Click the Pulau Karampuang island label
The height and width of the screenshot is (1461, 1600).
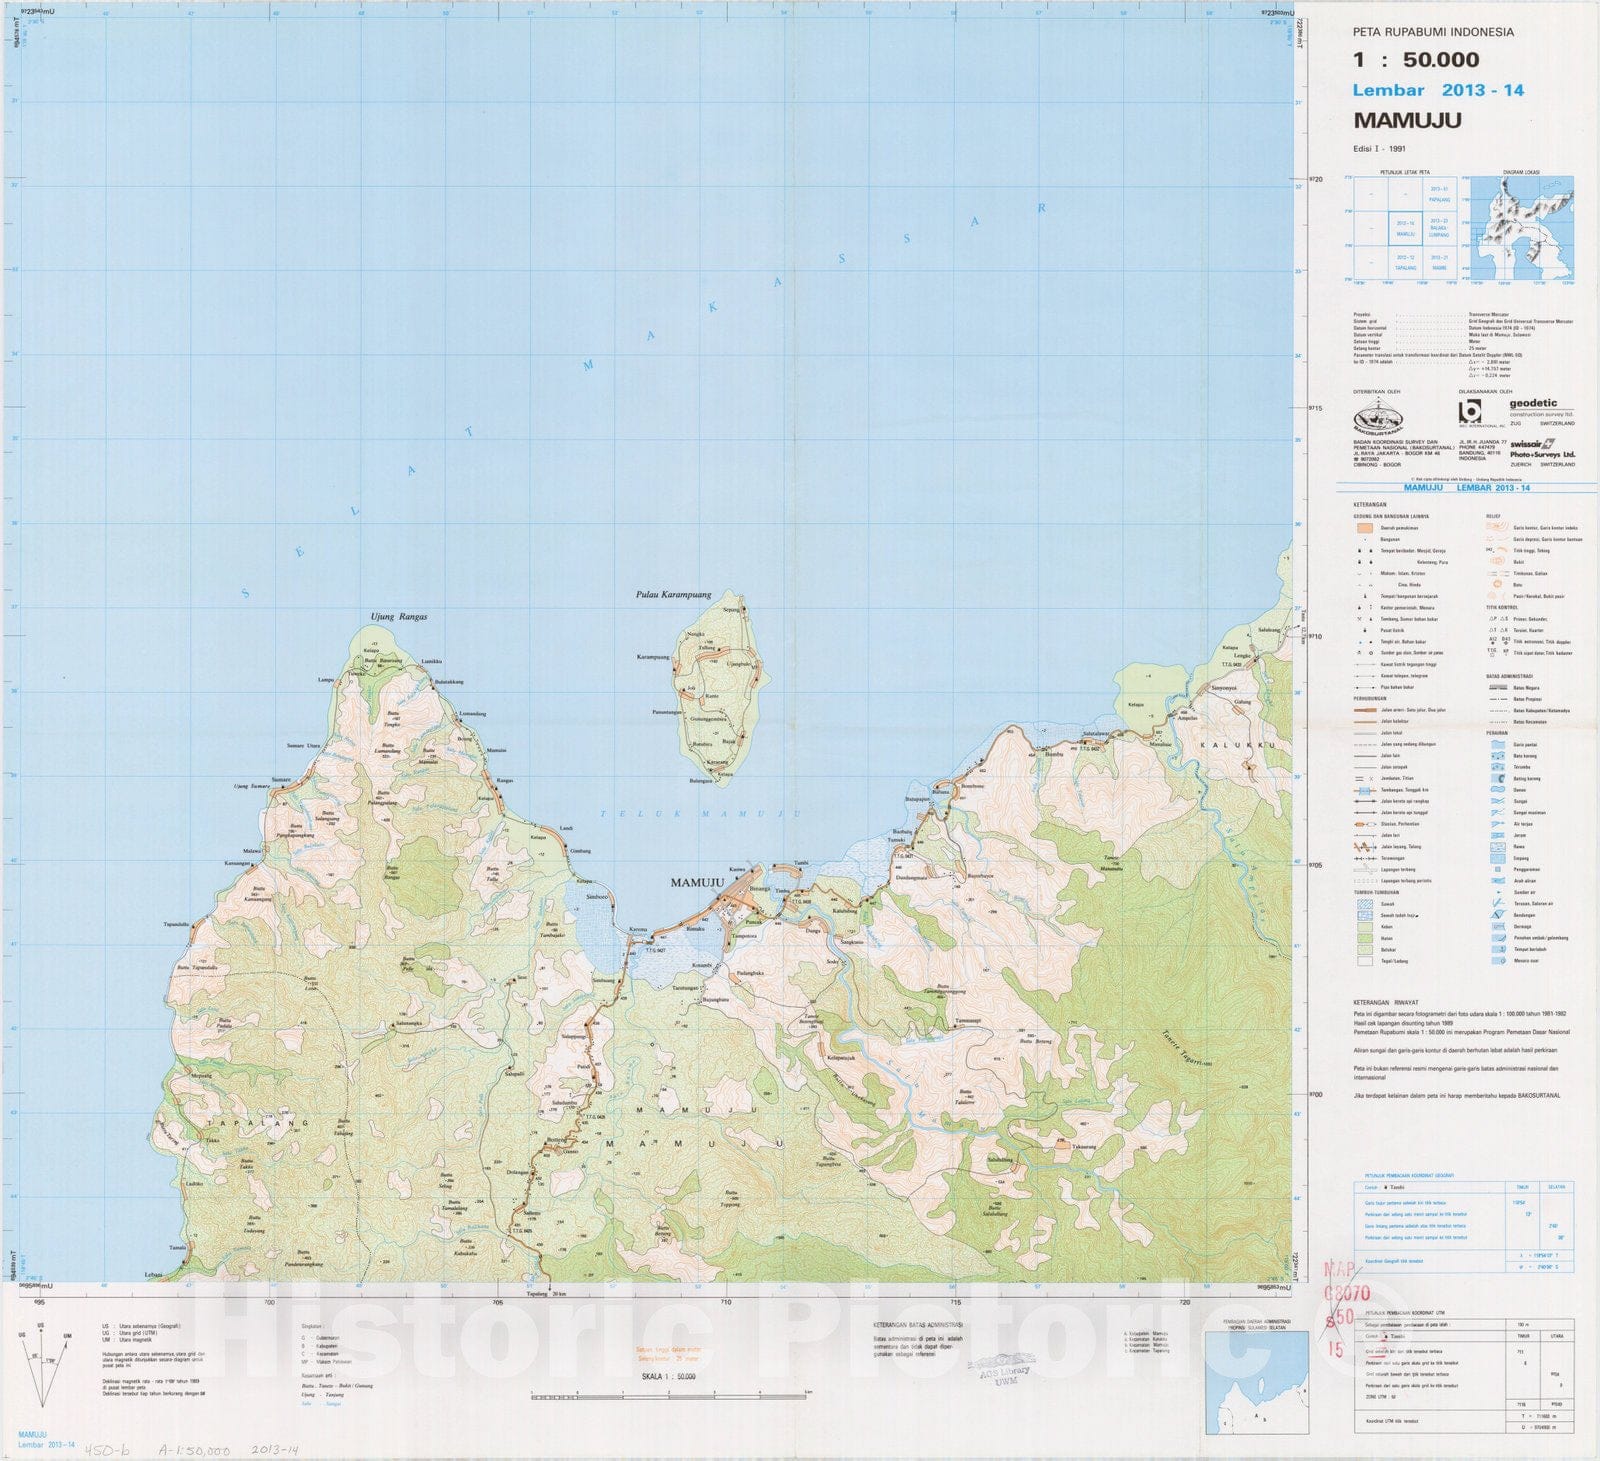pyautogui.click(x=673, y=595)
